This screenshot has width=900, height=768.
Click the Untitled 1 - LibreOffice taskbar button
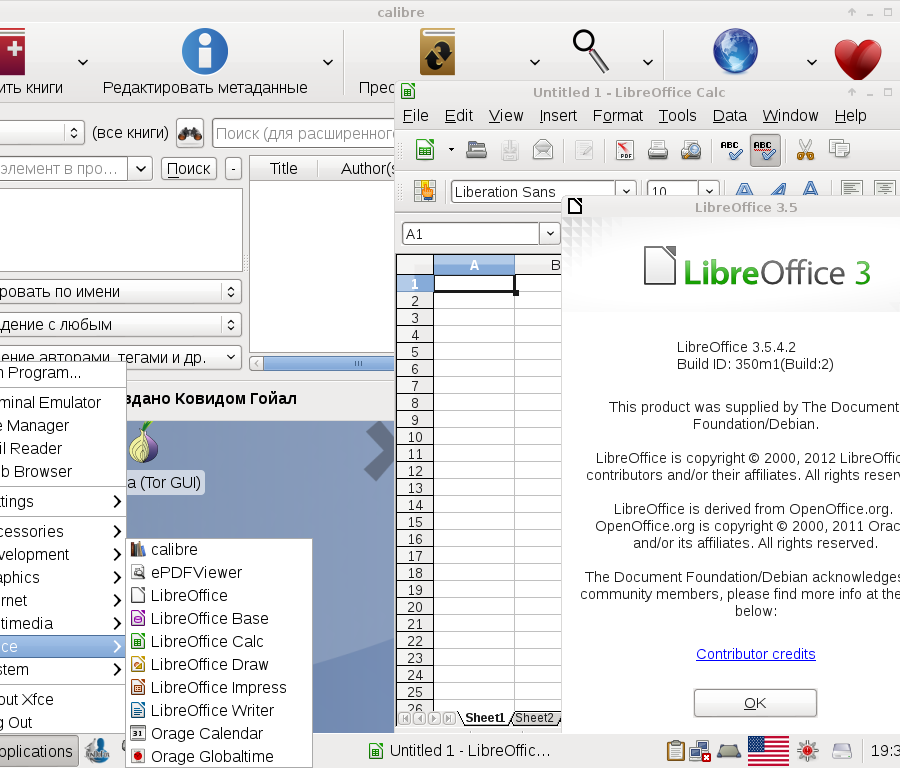coord(460,751)
